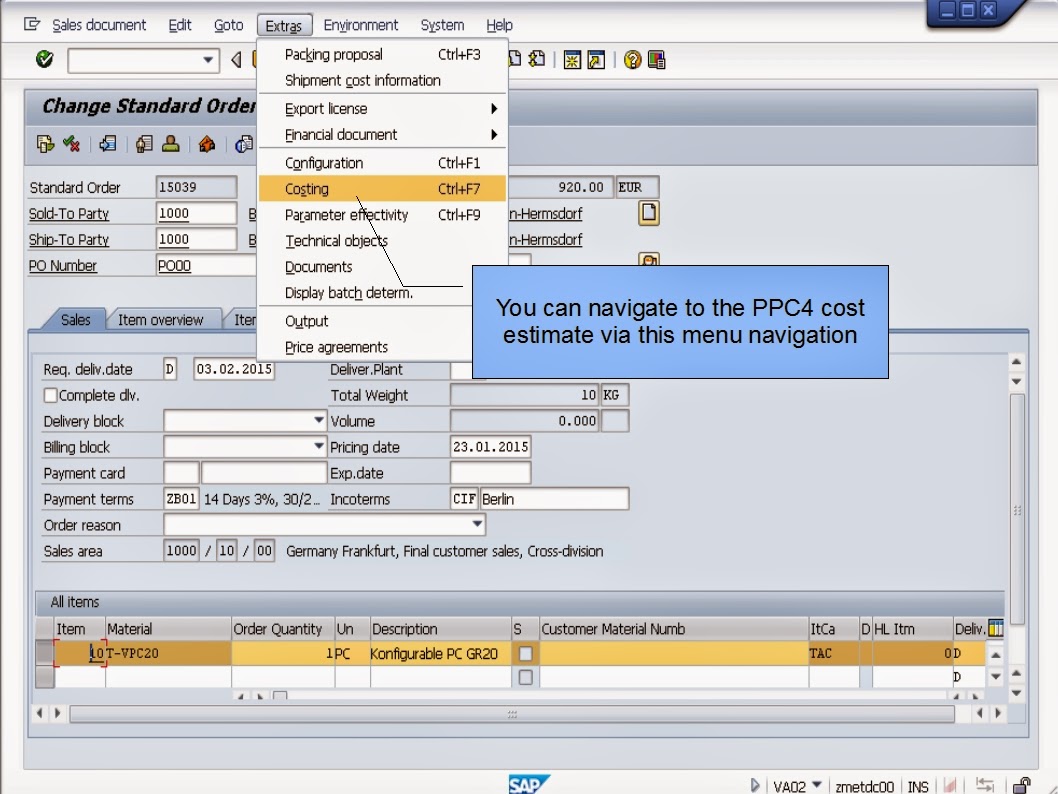Switch to the Item overview tab
This screenshot has height=794, width=1058.
161,320
